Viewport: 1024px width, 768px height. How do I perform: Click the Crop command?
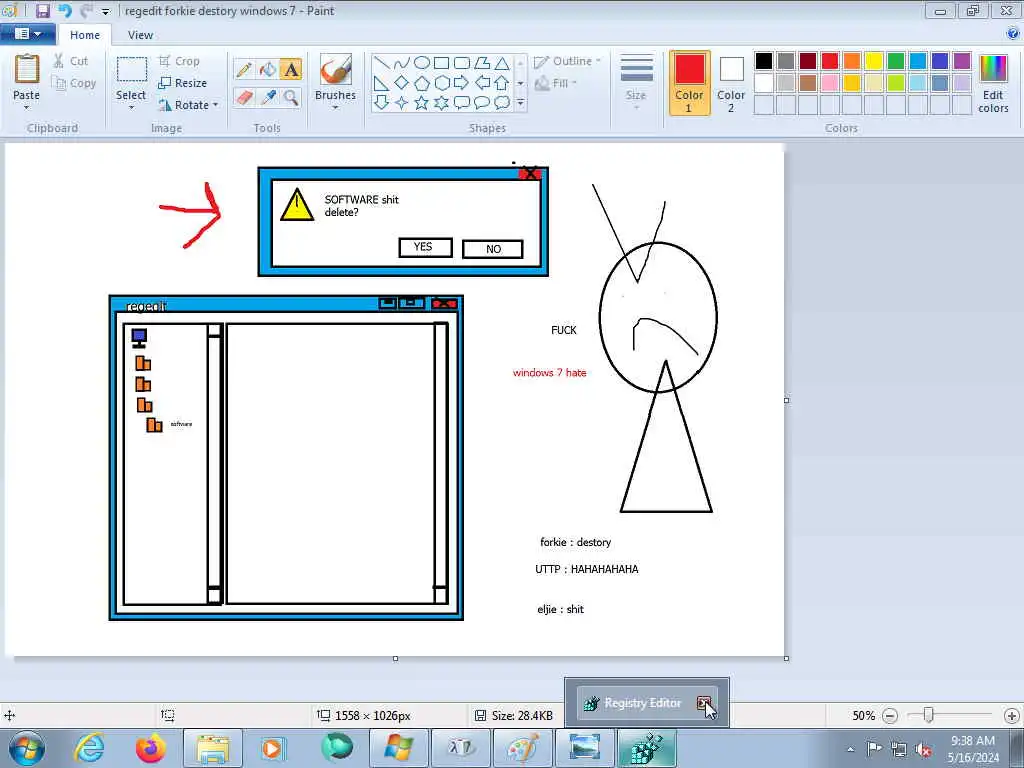180,61
